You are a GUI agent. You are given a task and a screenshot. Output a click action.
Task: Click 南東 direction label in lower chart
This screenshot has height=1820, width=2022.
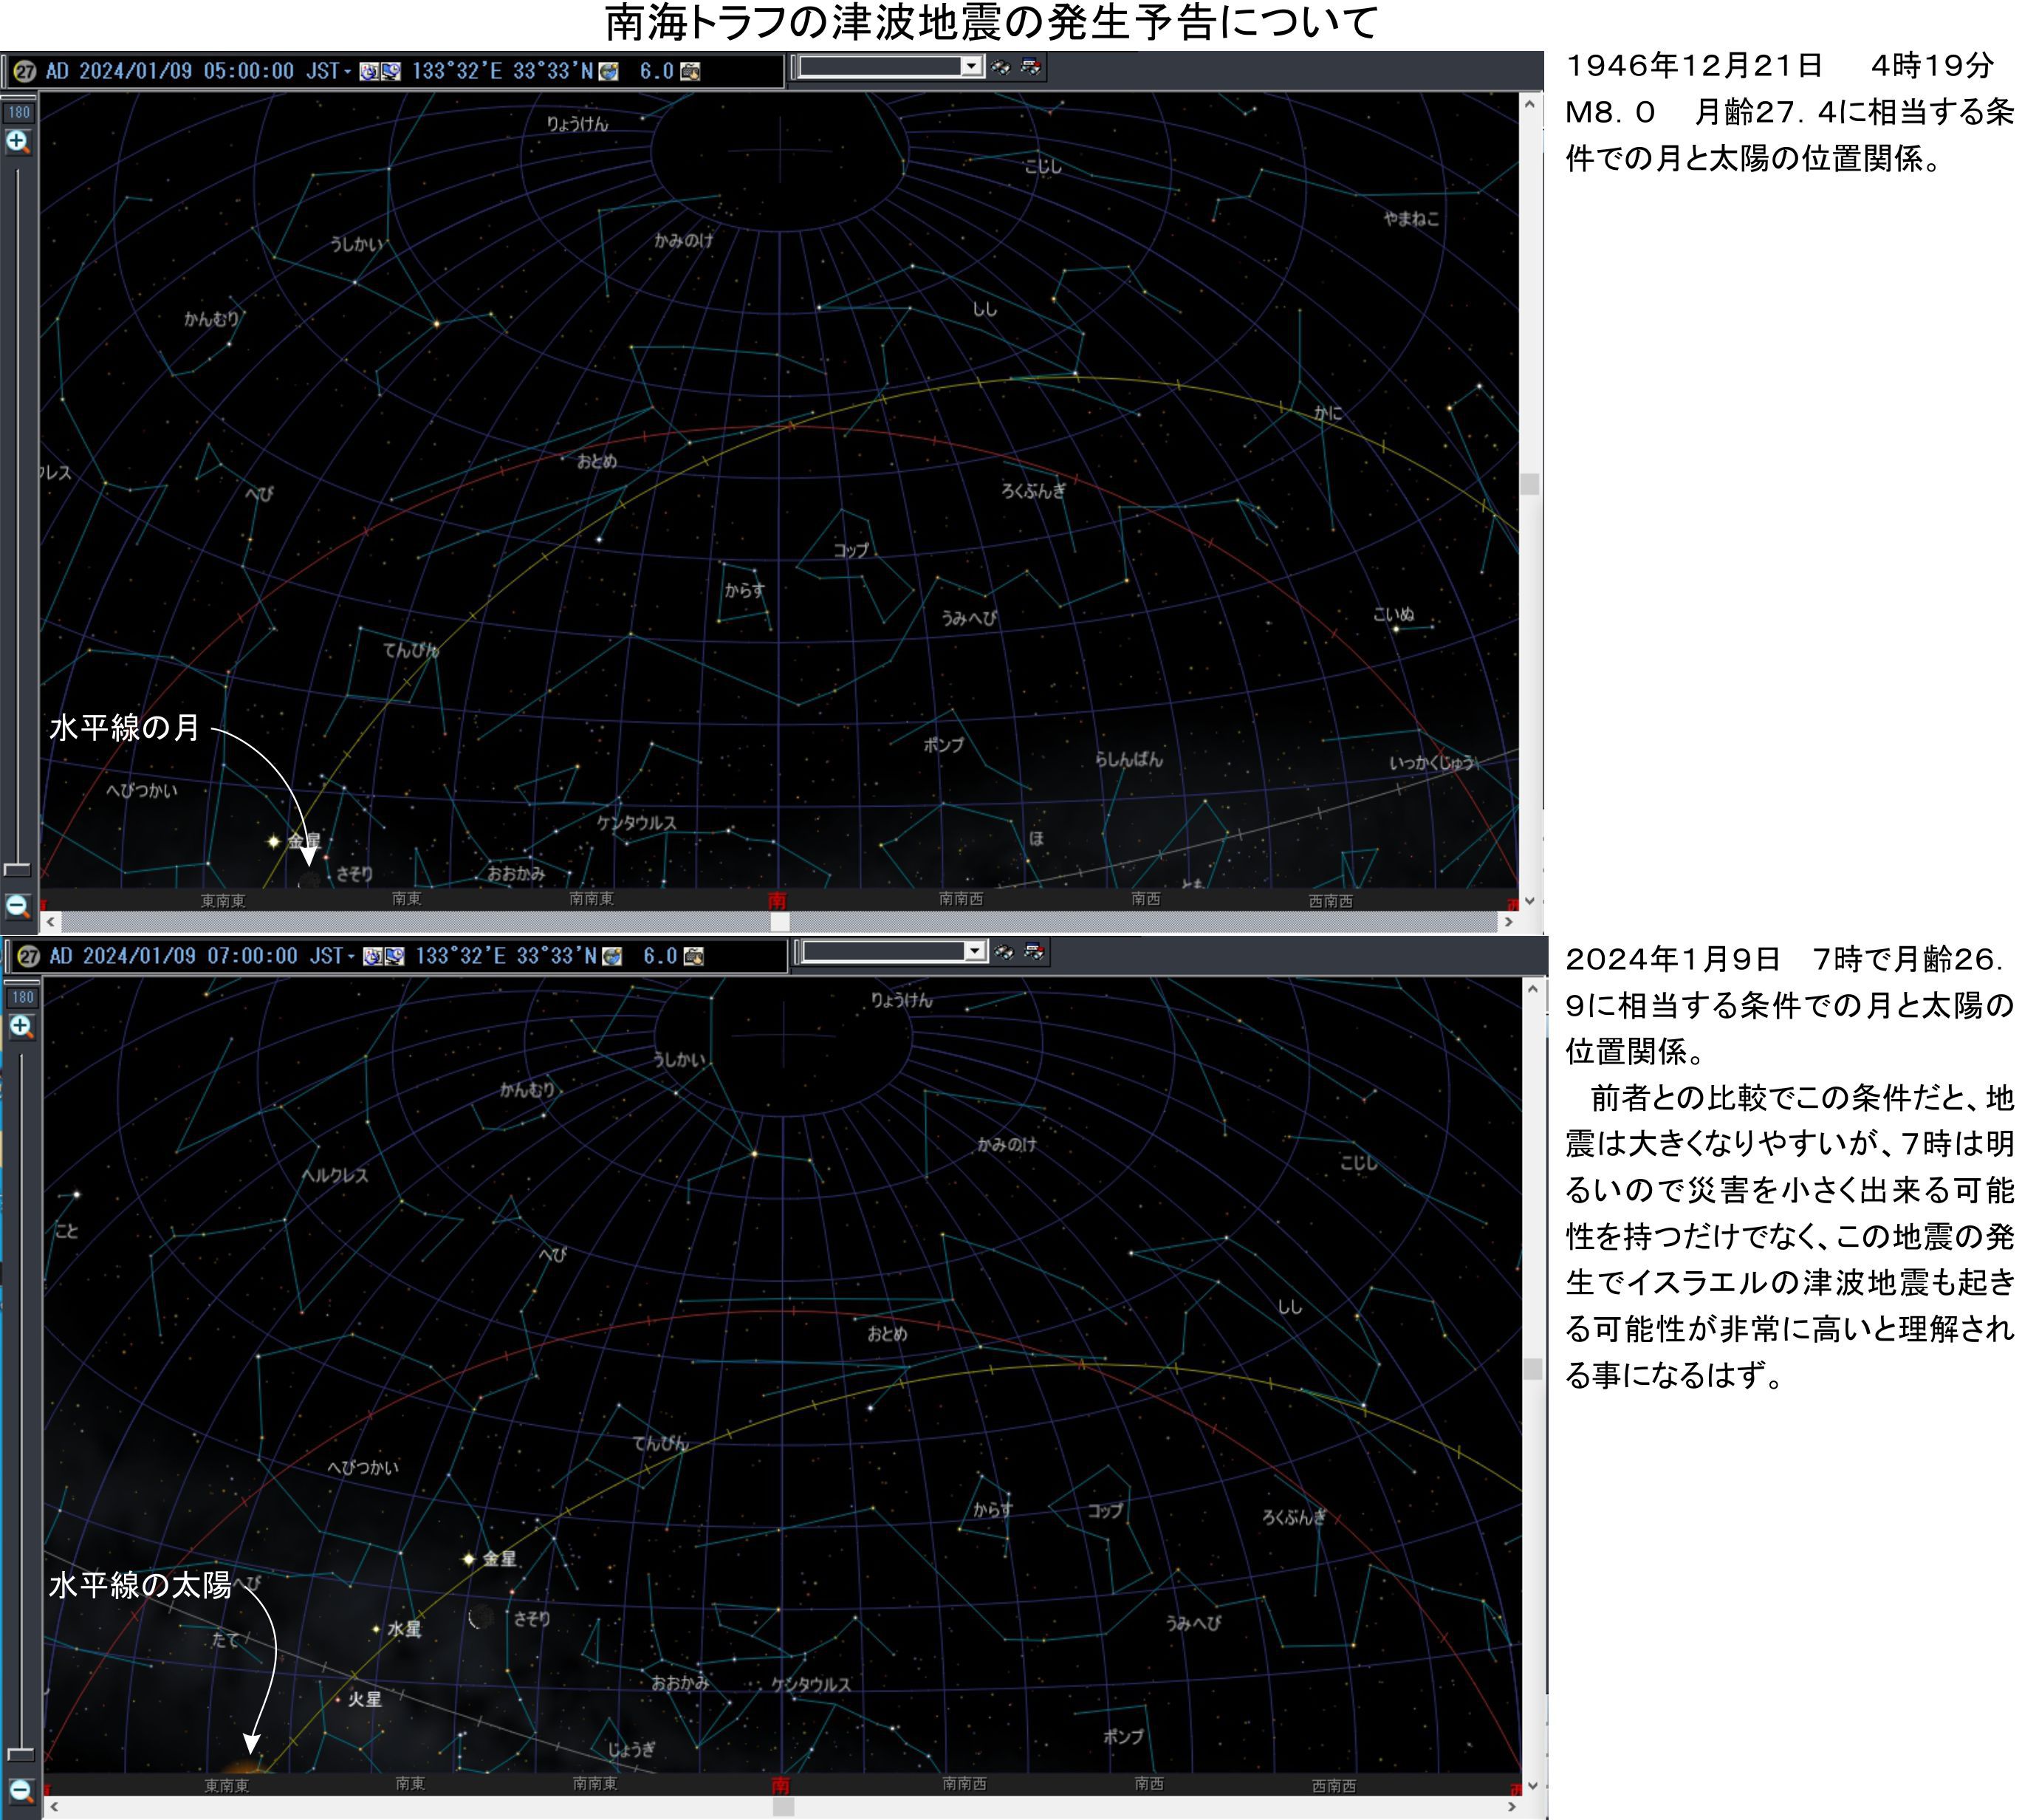click(x=410, y=1784)
